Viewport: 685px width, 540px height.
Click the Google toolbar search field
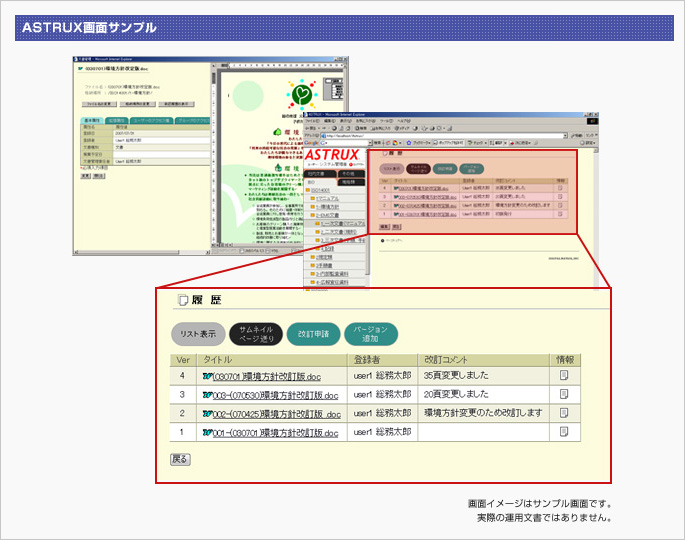[344, 143]
